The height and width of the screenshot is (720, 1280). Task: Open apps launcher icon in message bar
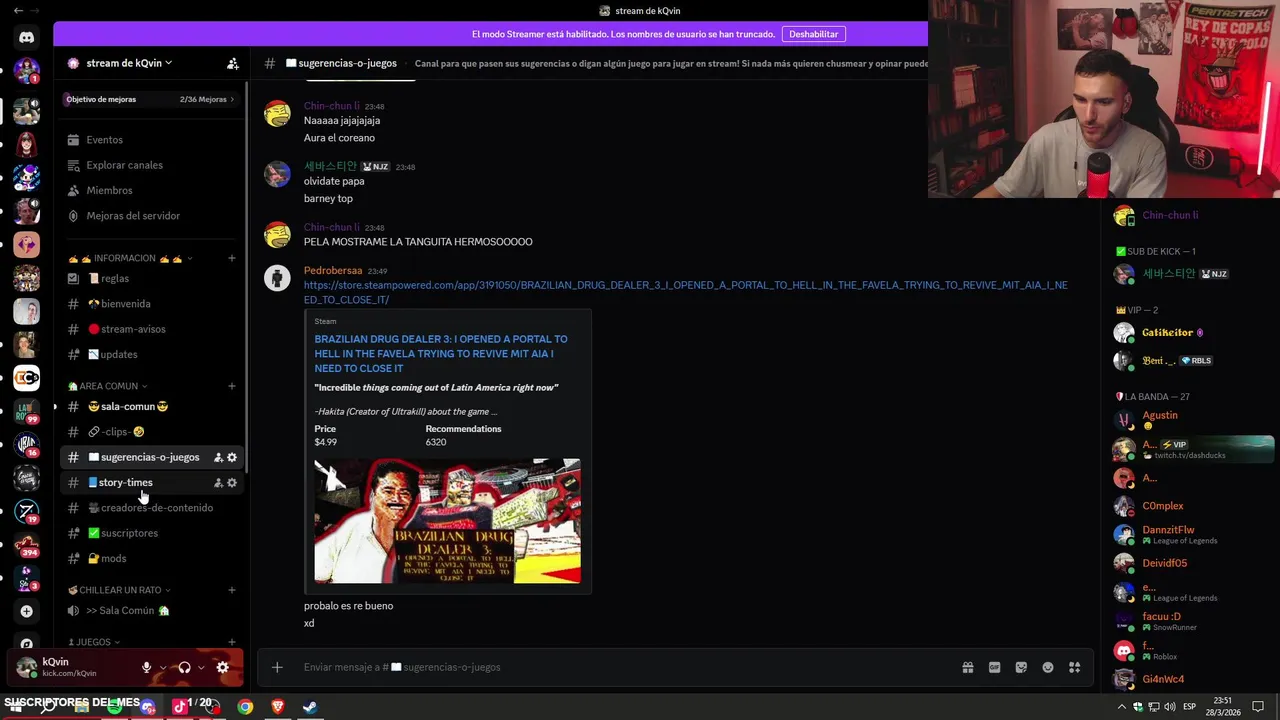click(x=1075, y=667)
